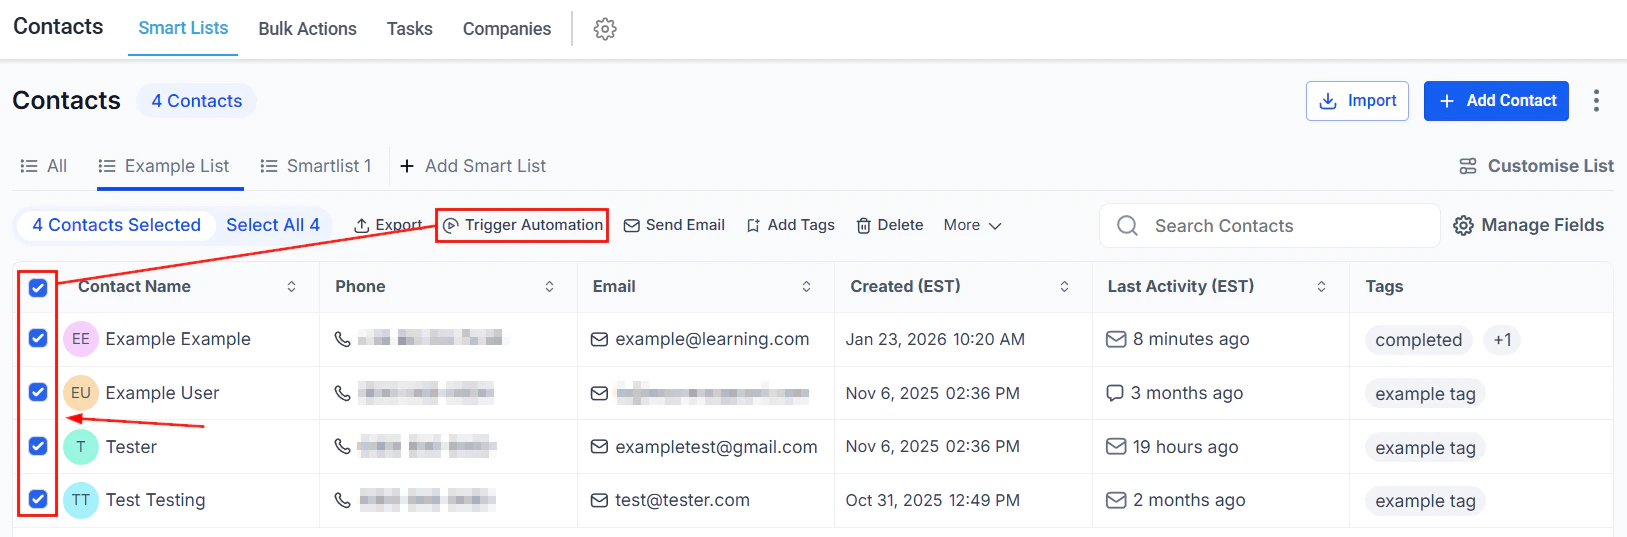Open the Example Example contact name
1627x537 pixels.
tap(178, 339)
